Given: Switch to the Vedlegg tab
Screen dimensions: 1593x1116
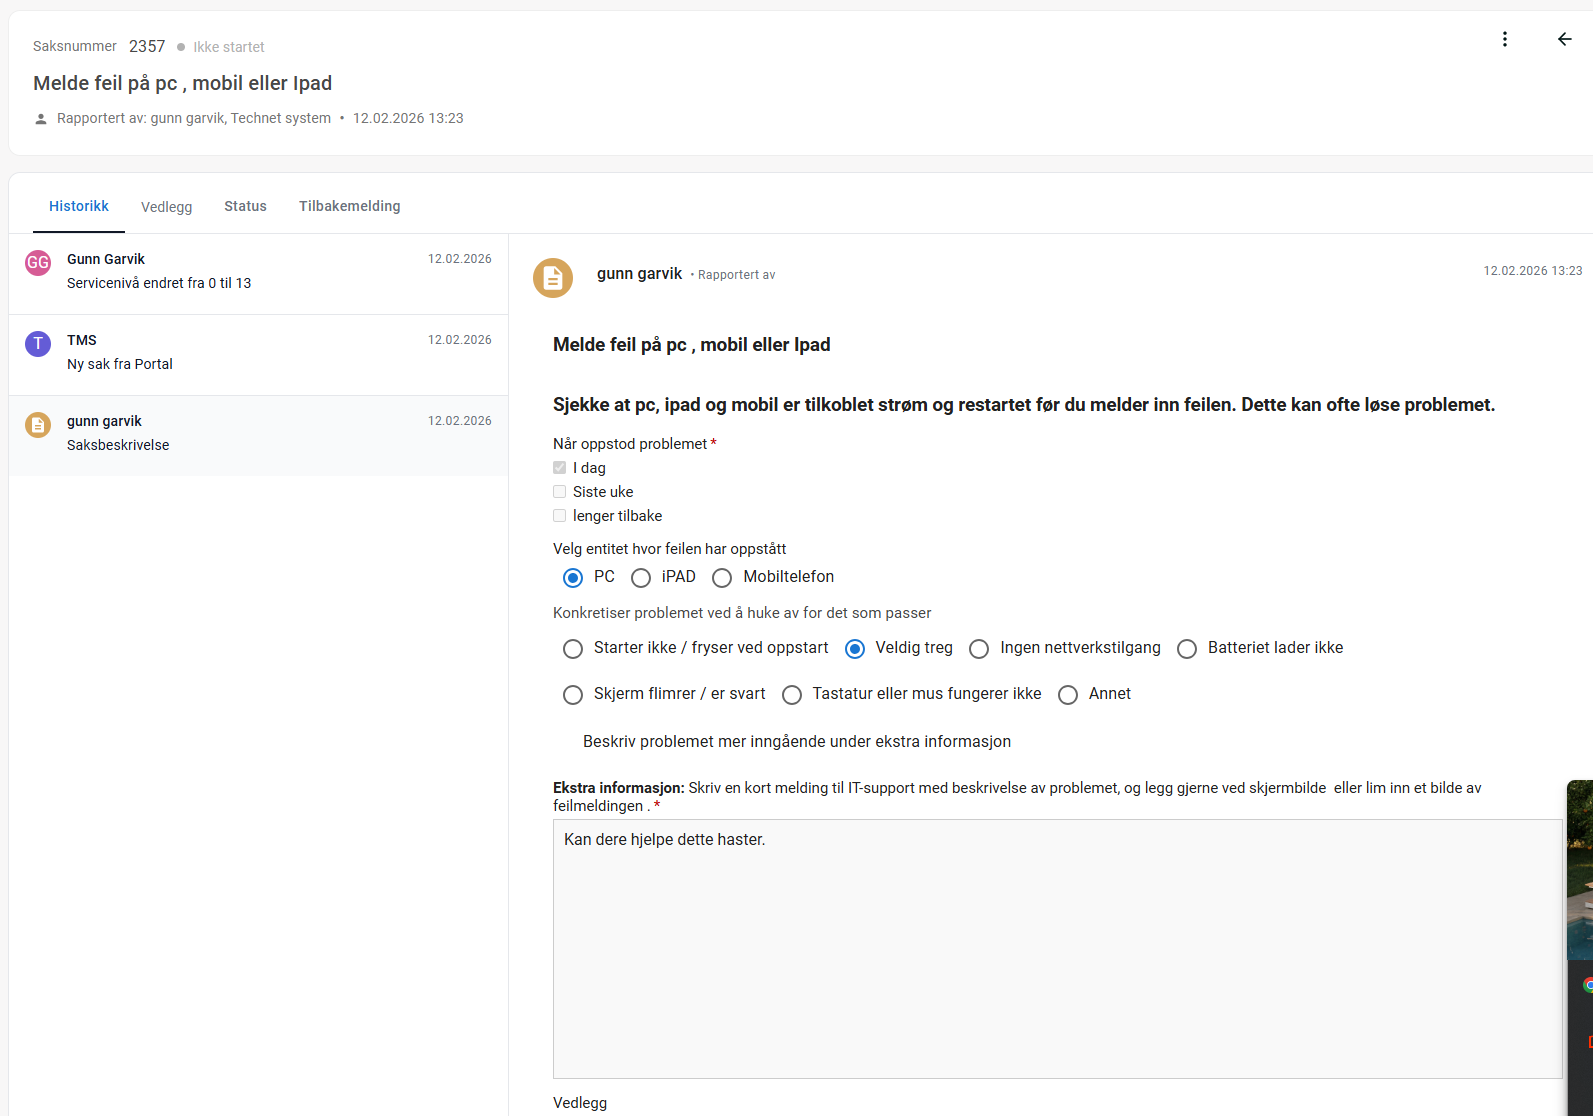Looking at the screenshot, I should tap(166, 207).
